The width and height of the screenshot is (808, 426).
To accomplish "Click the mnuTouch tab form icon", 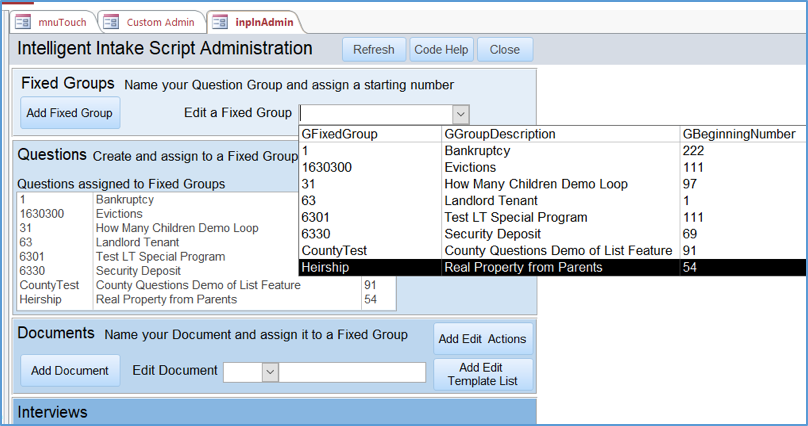I will click(23, 21).
